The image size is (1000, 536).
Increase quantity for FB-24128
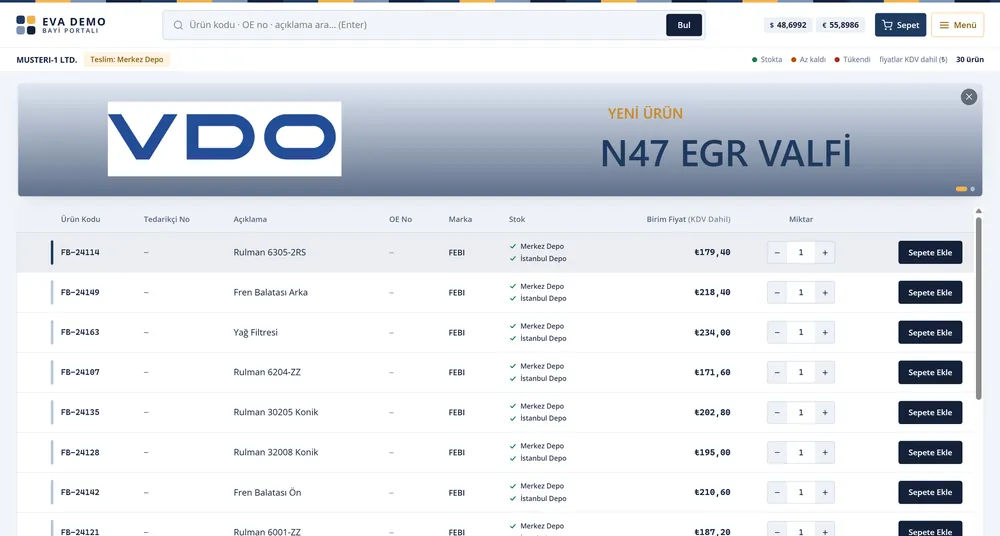click(825, 452)
